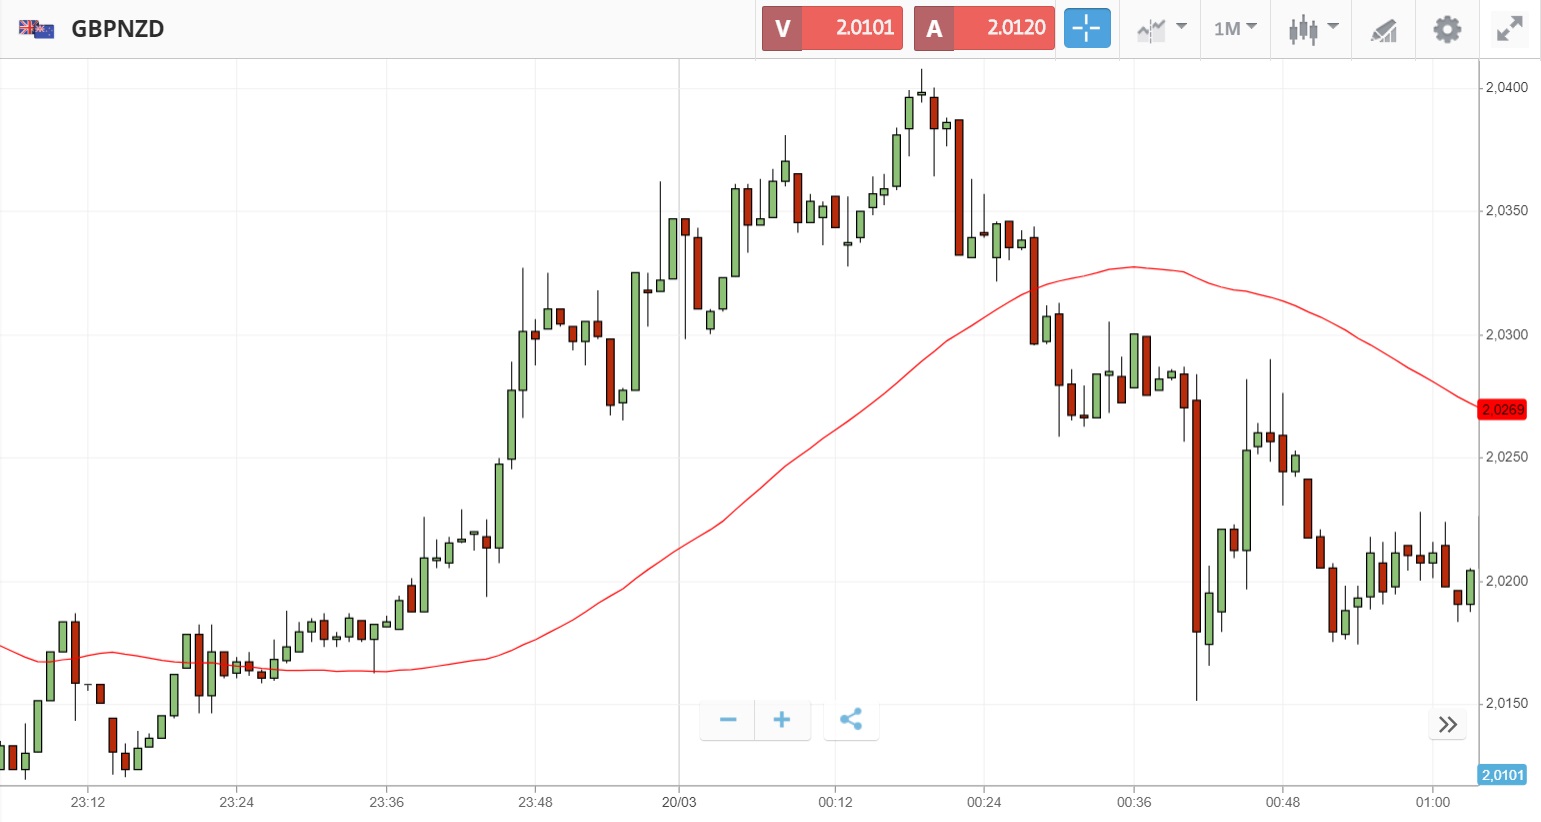Image resolution: width=1541 pixels, height=822 pixels.
Task: Select the drawing tools pencil icon
Action: 1384,30
